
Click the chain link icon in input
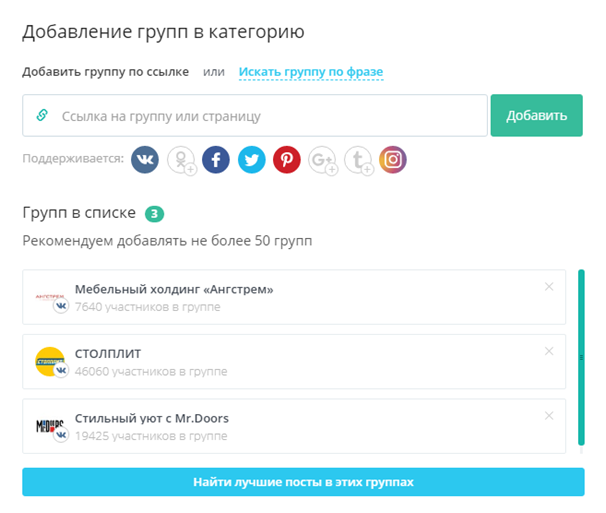coord(42,115)
